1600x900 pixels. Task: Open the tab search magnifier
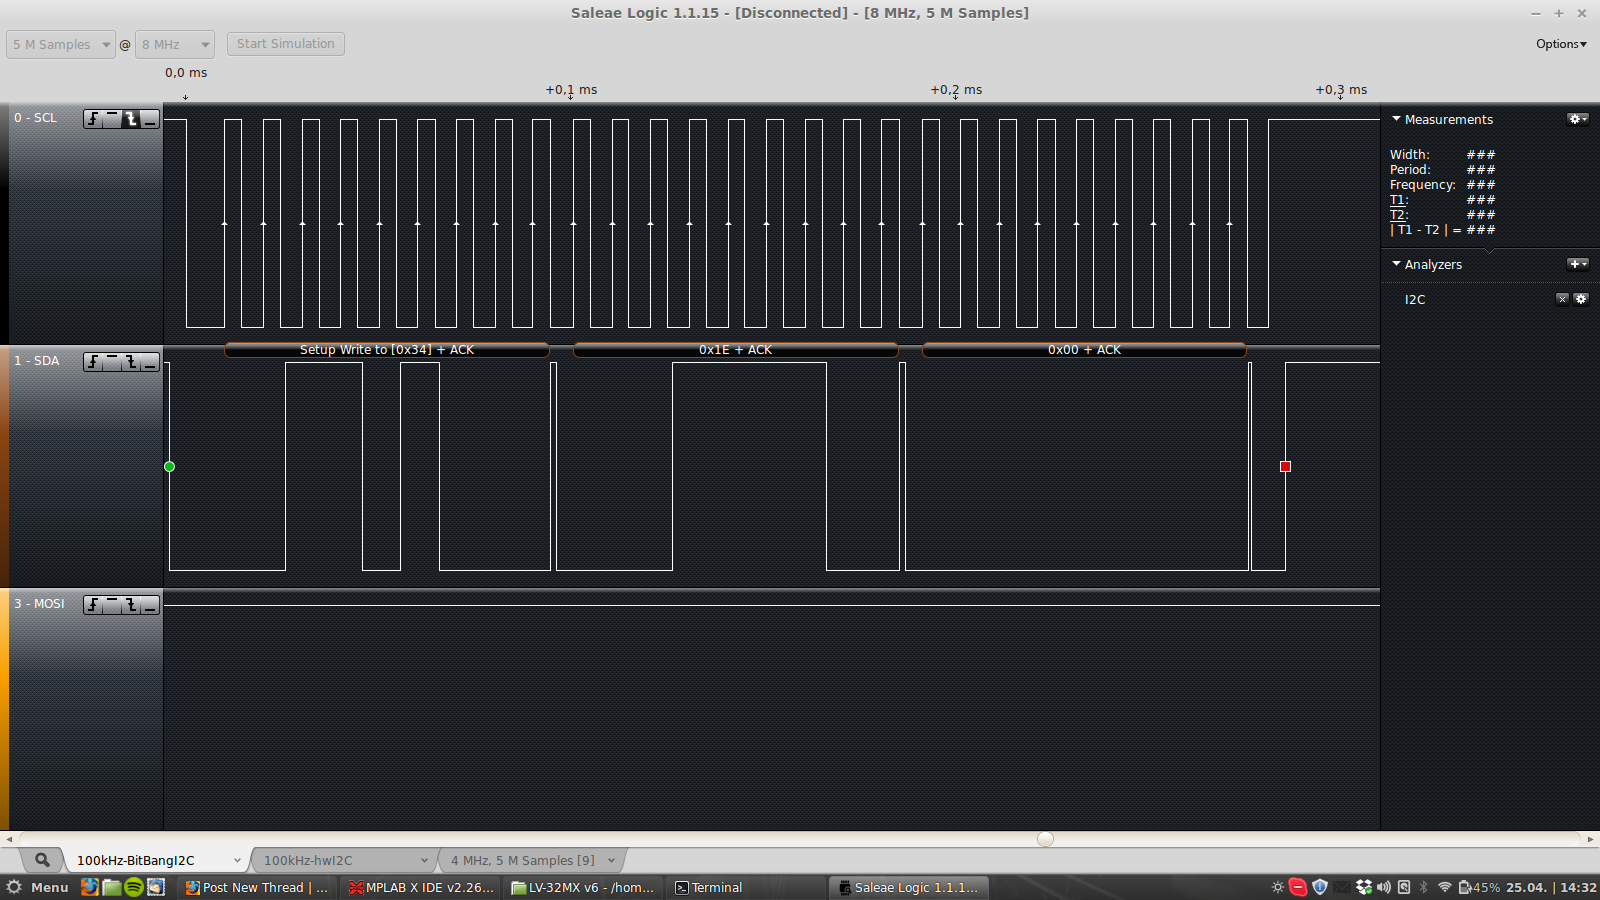42,860
